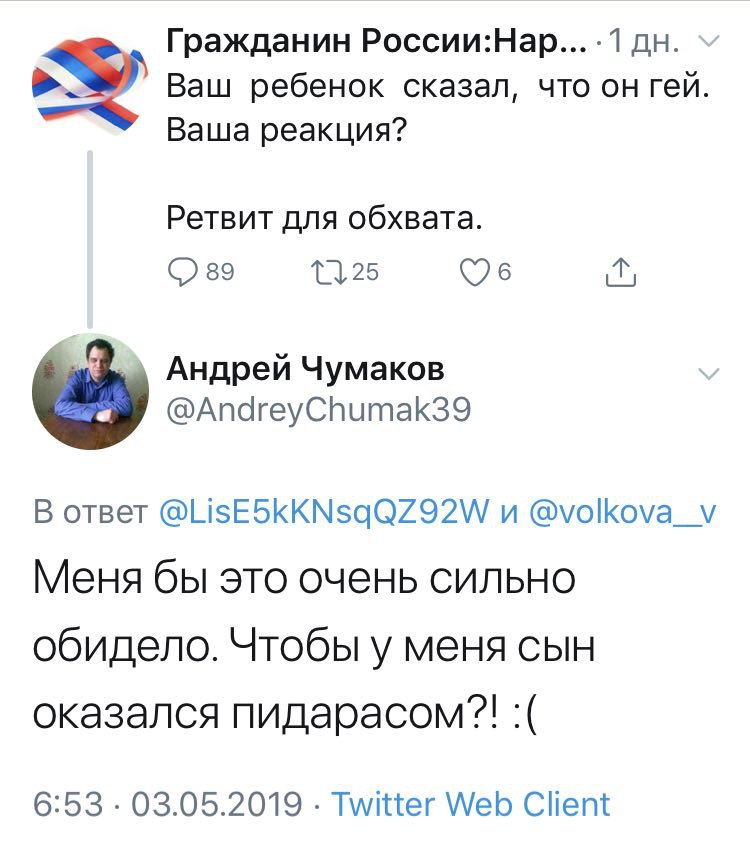Click the "1 дн." timestamp
The image size is (750, 855).
click(x=645, y=43)
